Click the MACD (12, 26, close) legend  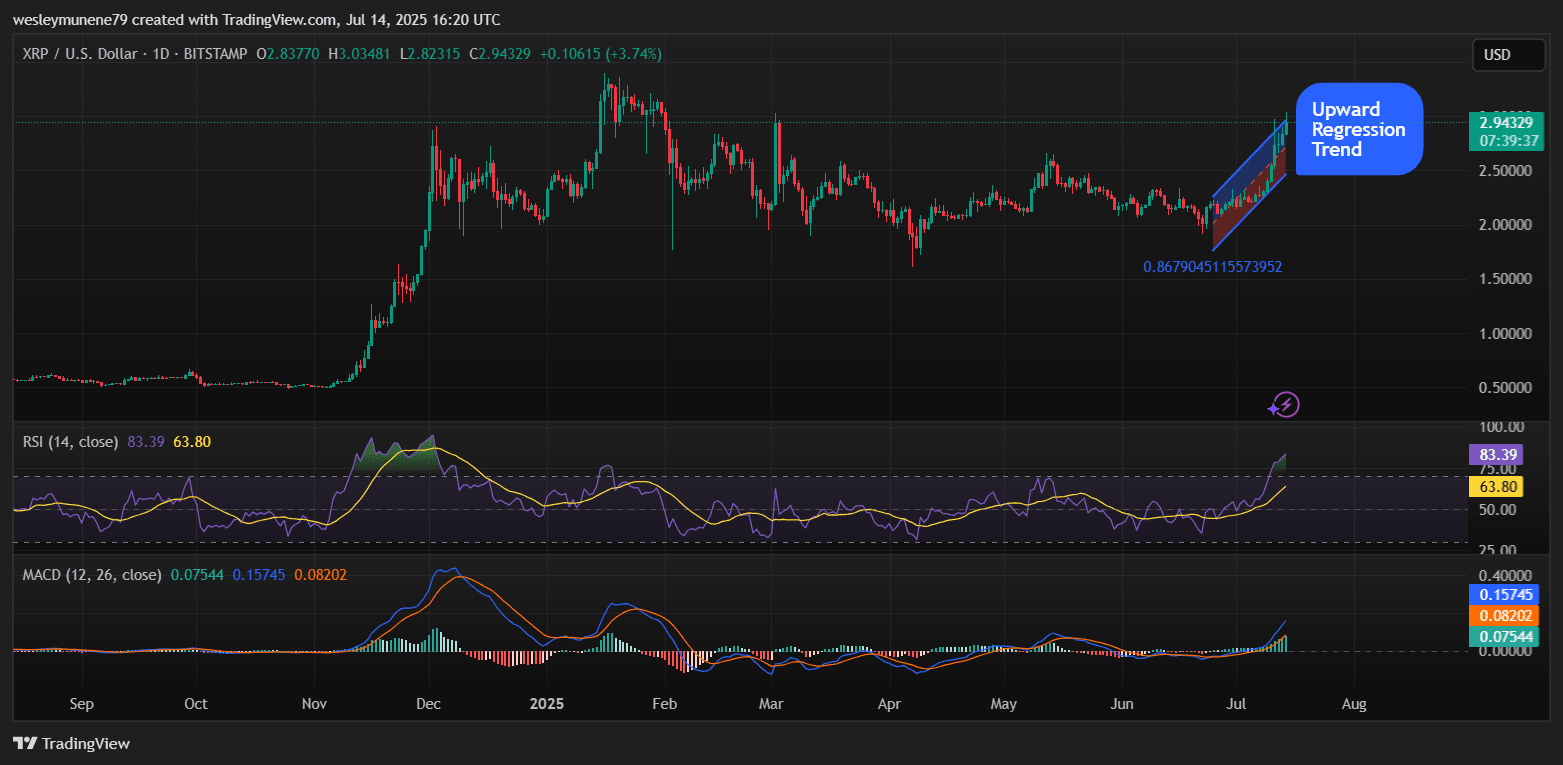click(x=92, y=574)
